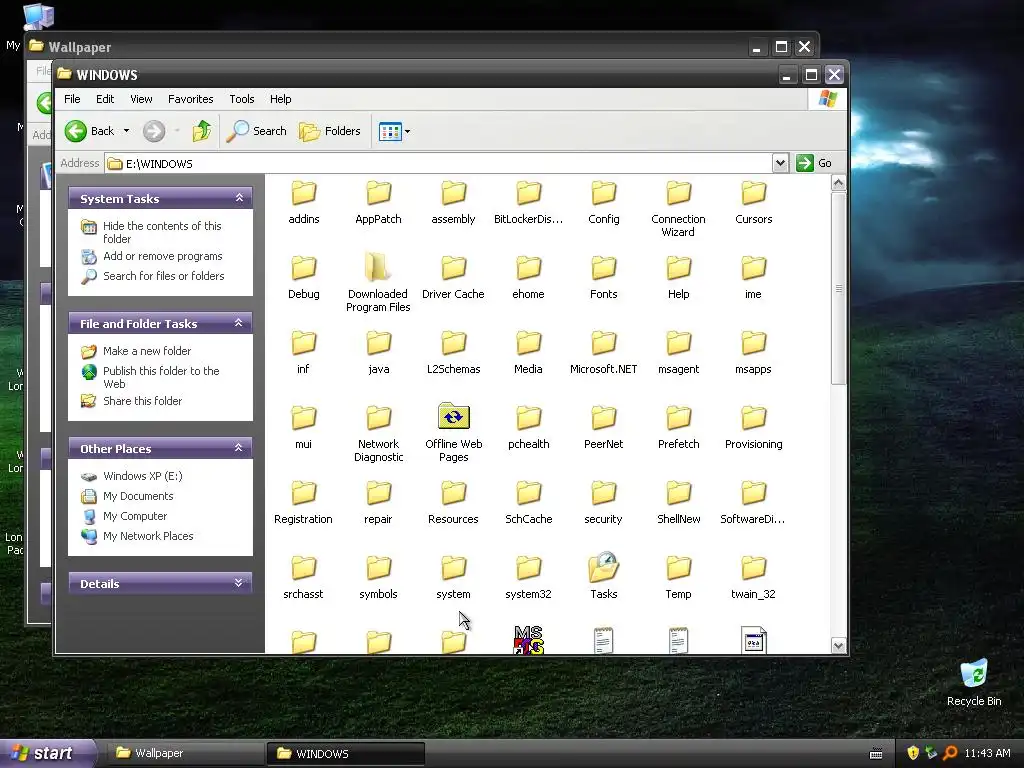Viewport: 1024px width, 768px height.
Task: Select the Connection Wizard folder
Action: [679, 209]
